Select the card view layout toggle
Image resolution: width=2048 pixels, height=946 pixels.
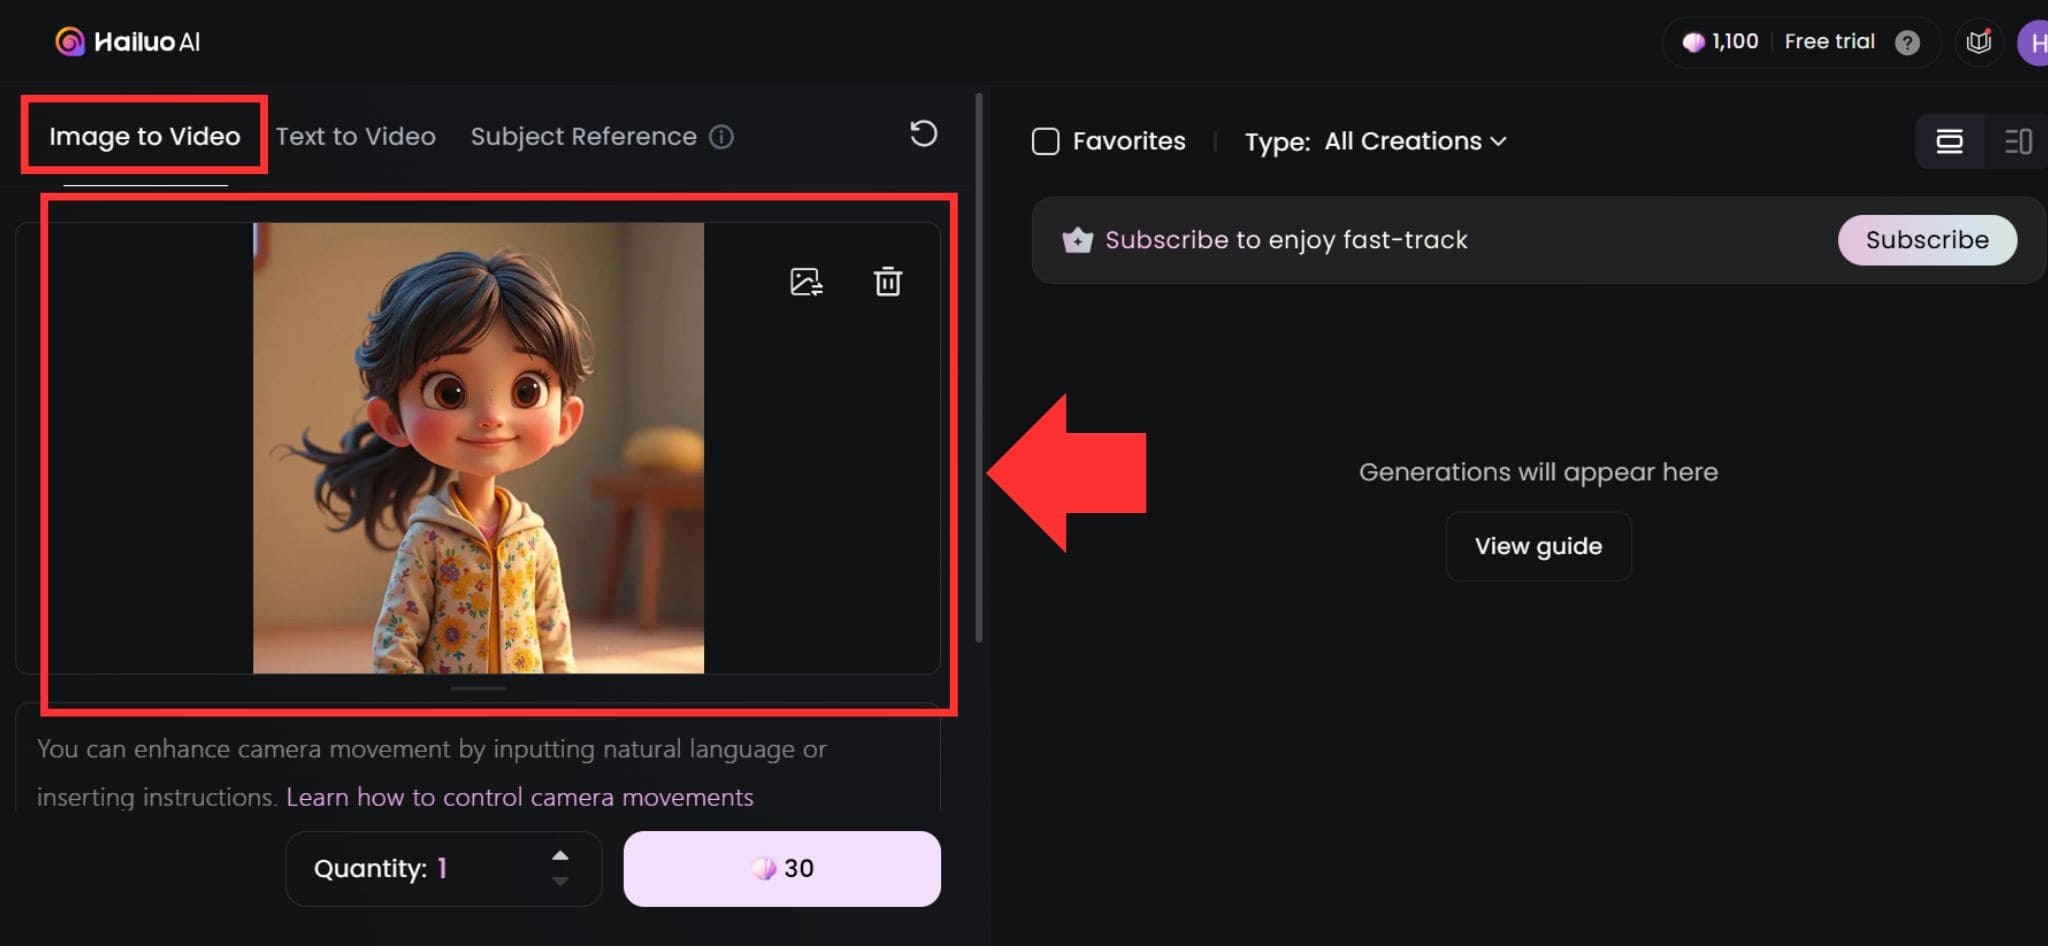[1949, 141]
